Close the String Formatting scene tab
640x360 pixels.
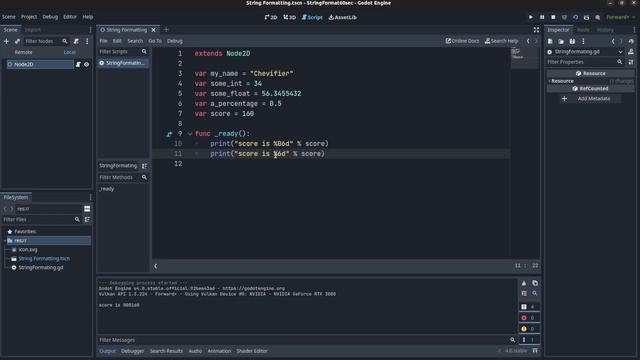point(153,30)
